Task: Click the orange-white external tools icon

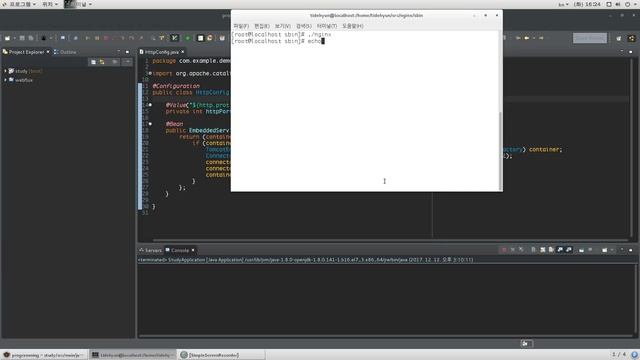Action: tap(210, 38)
